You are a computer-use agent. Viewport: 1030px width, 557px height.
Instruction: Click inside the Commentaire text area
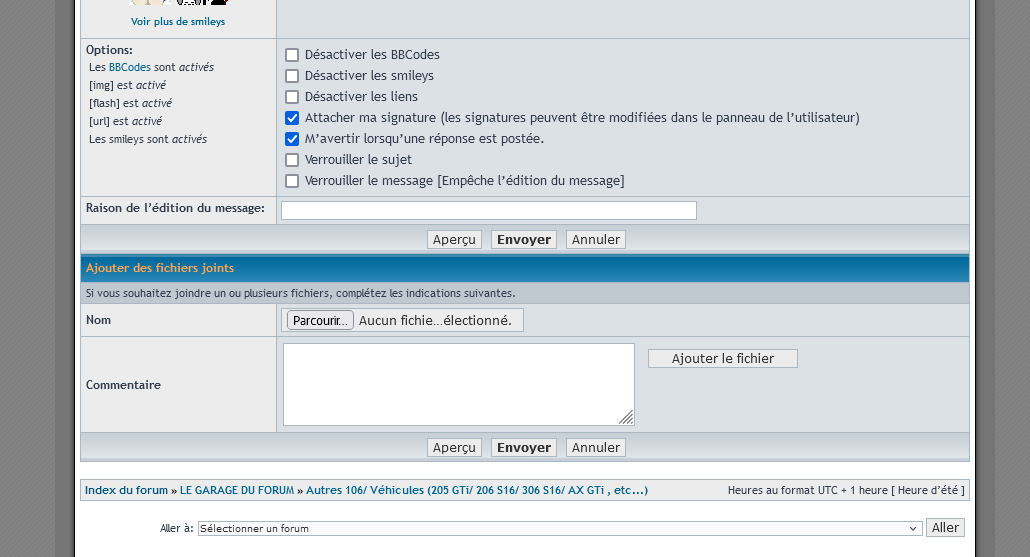click(x=458, y=384)
